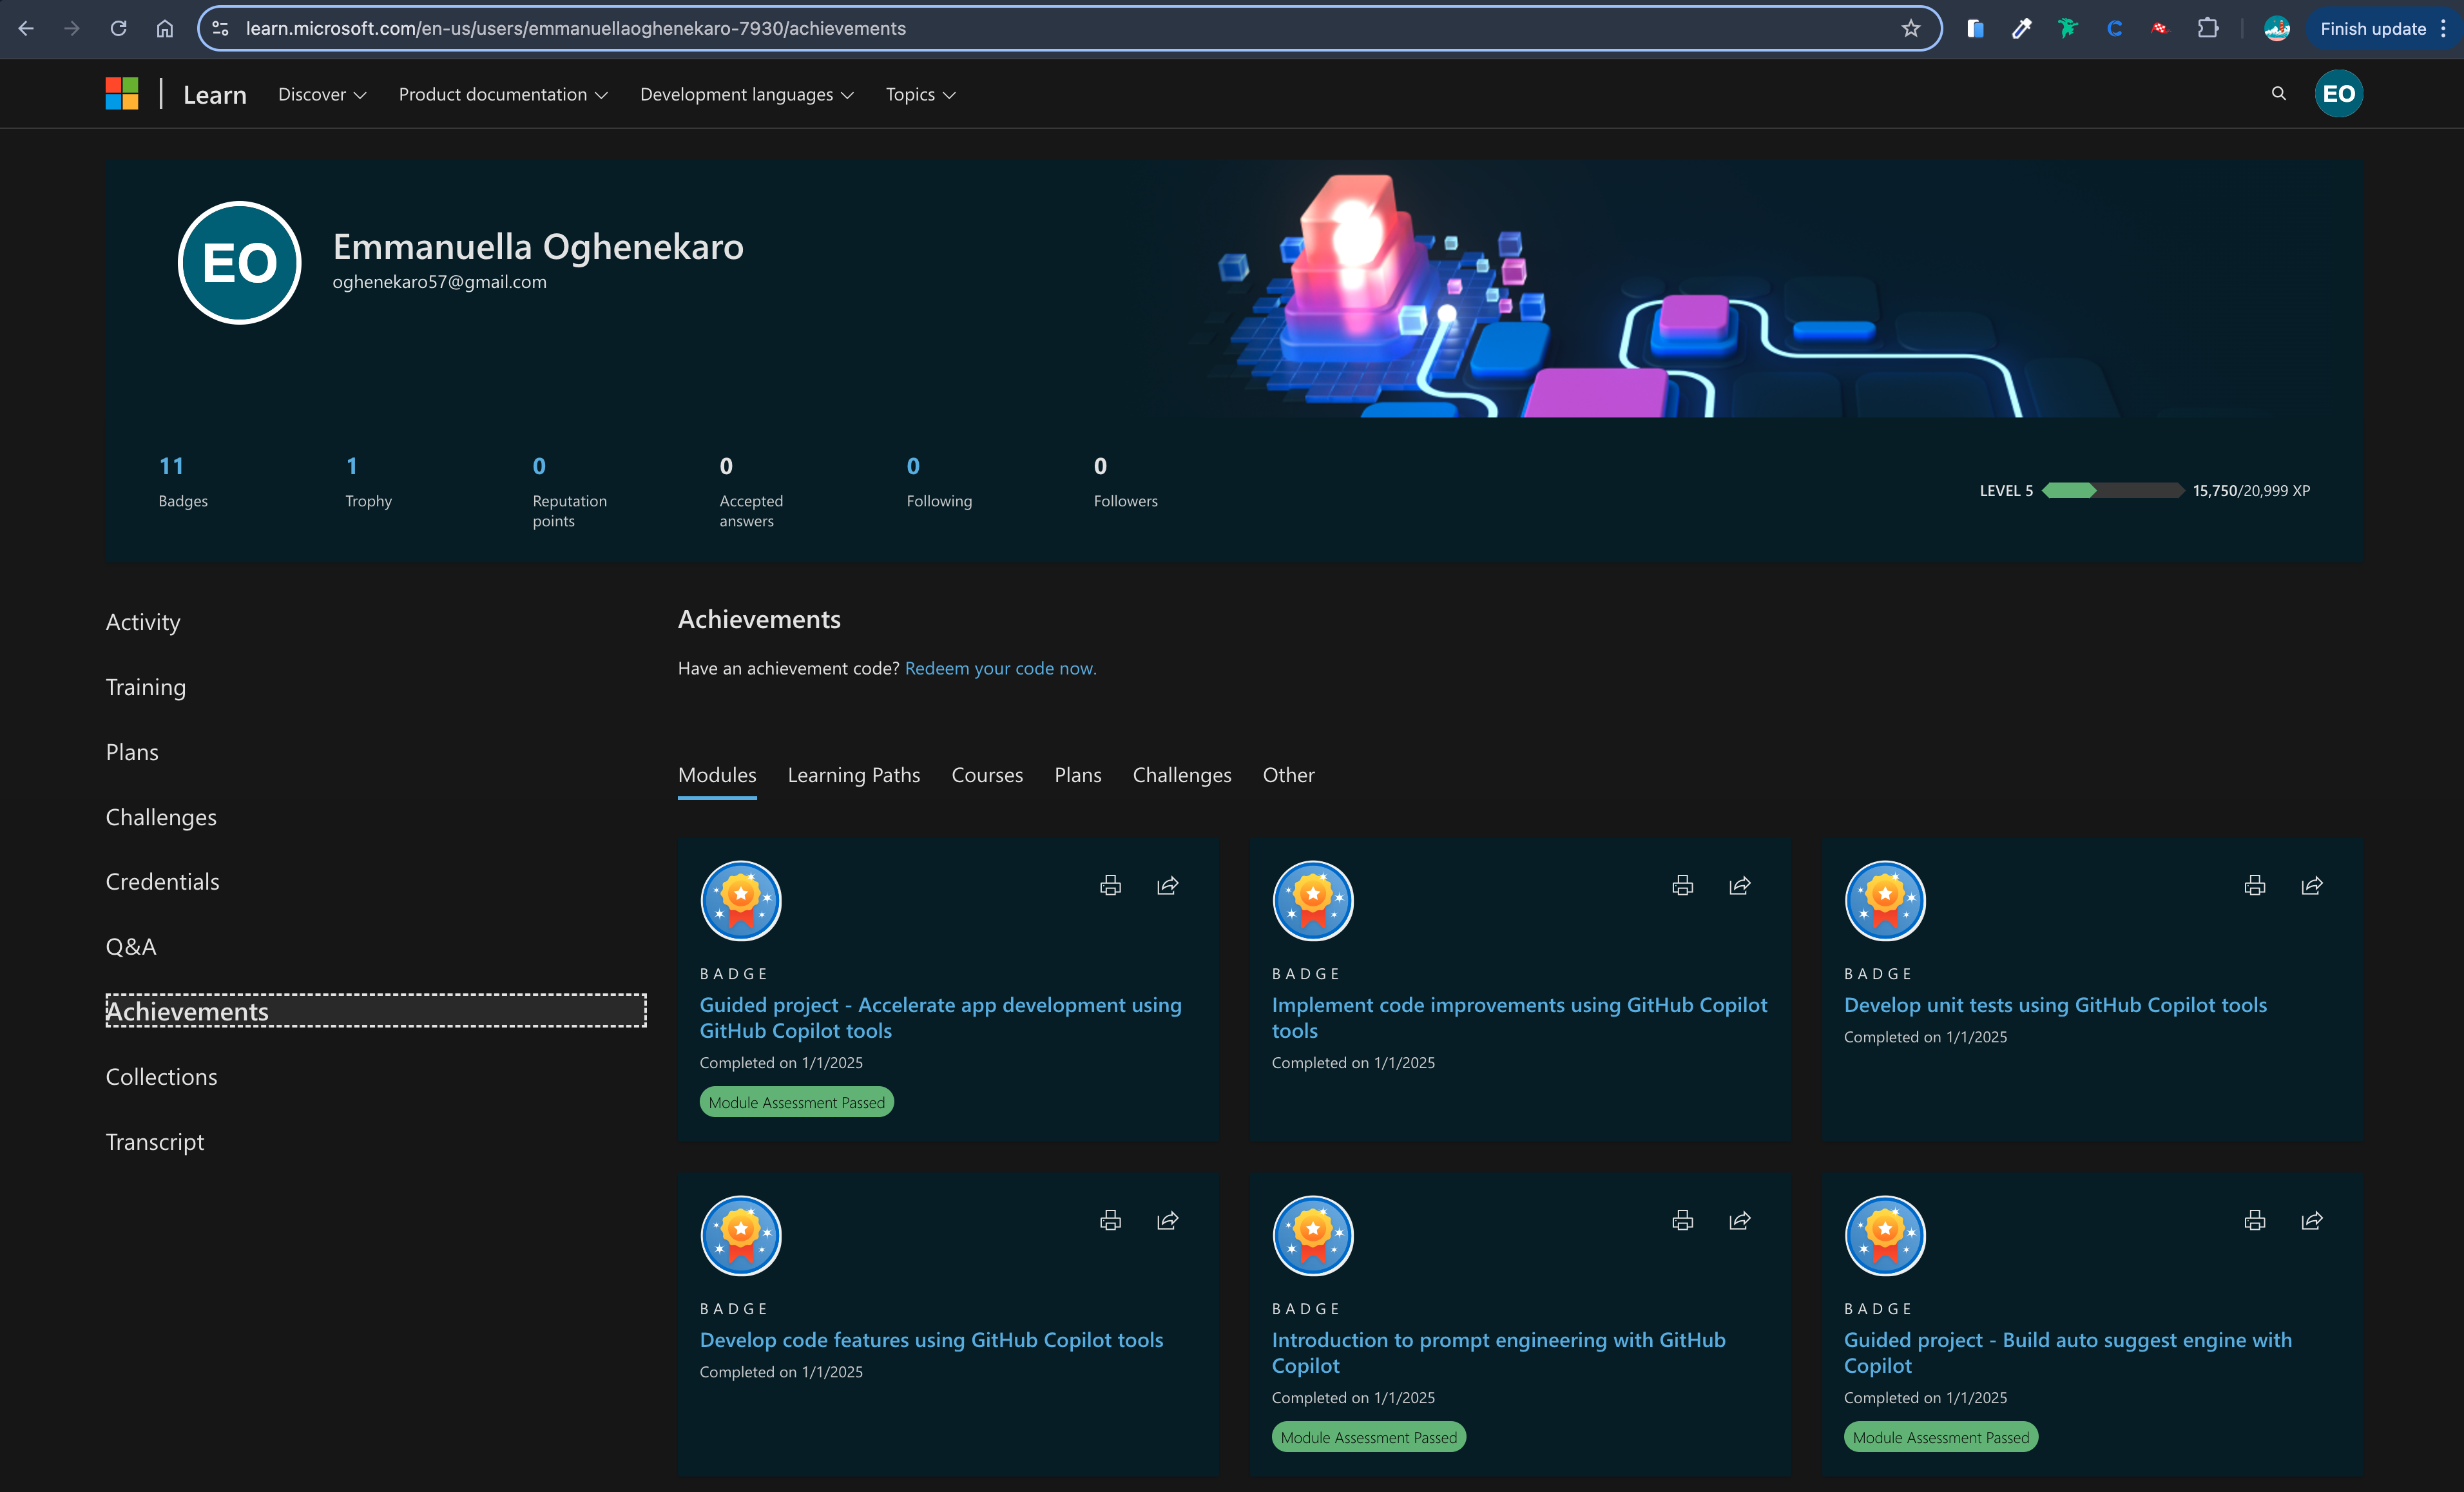Share the Implement code improvements badge

[1740, 885]
